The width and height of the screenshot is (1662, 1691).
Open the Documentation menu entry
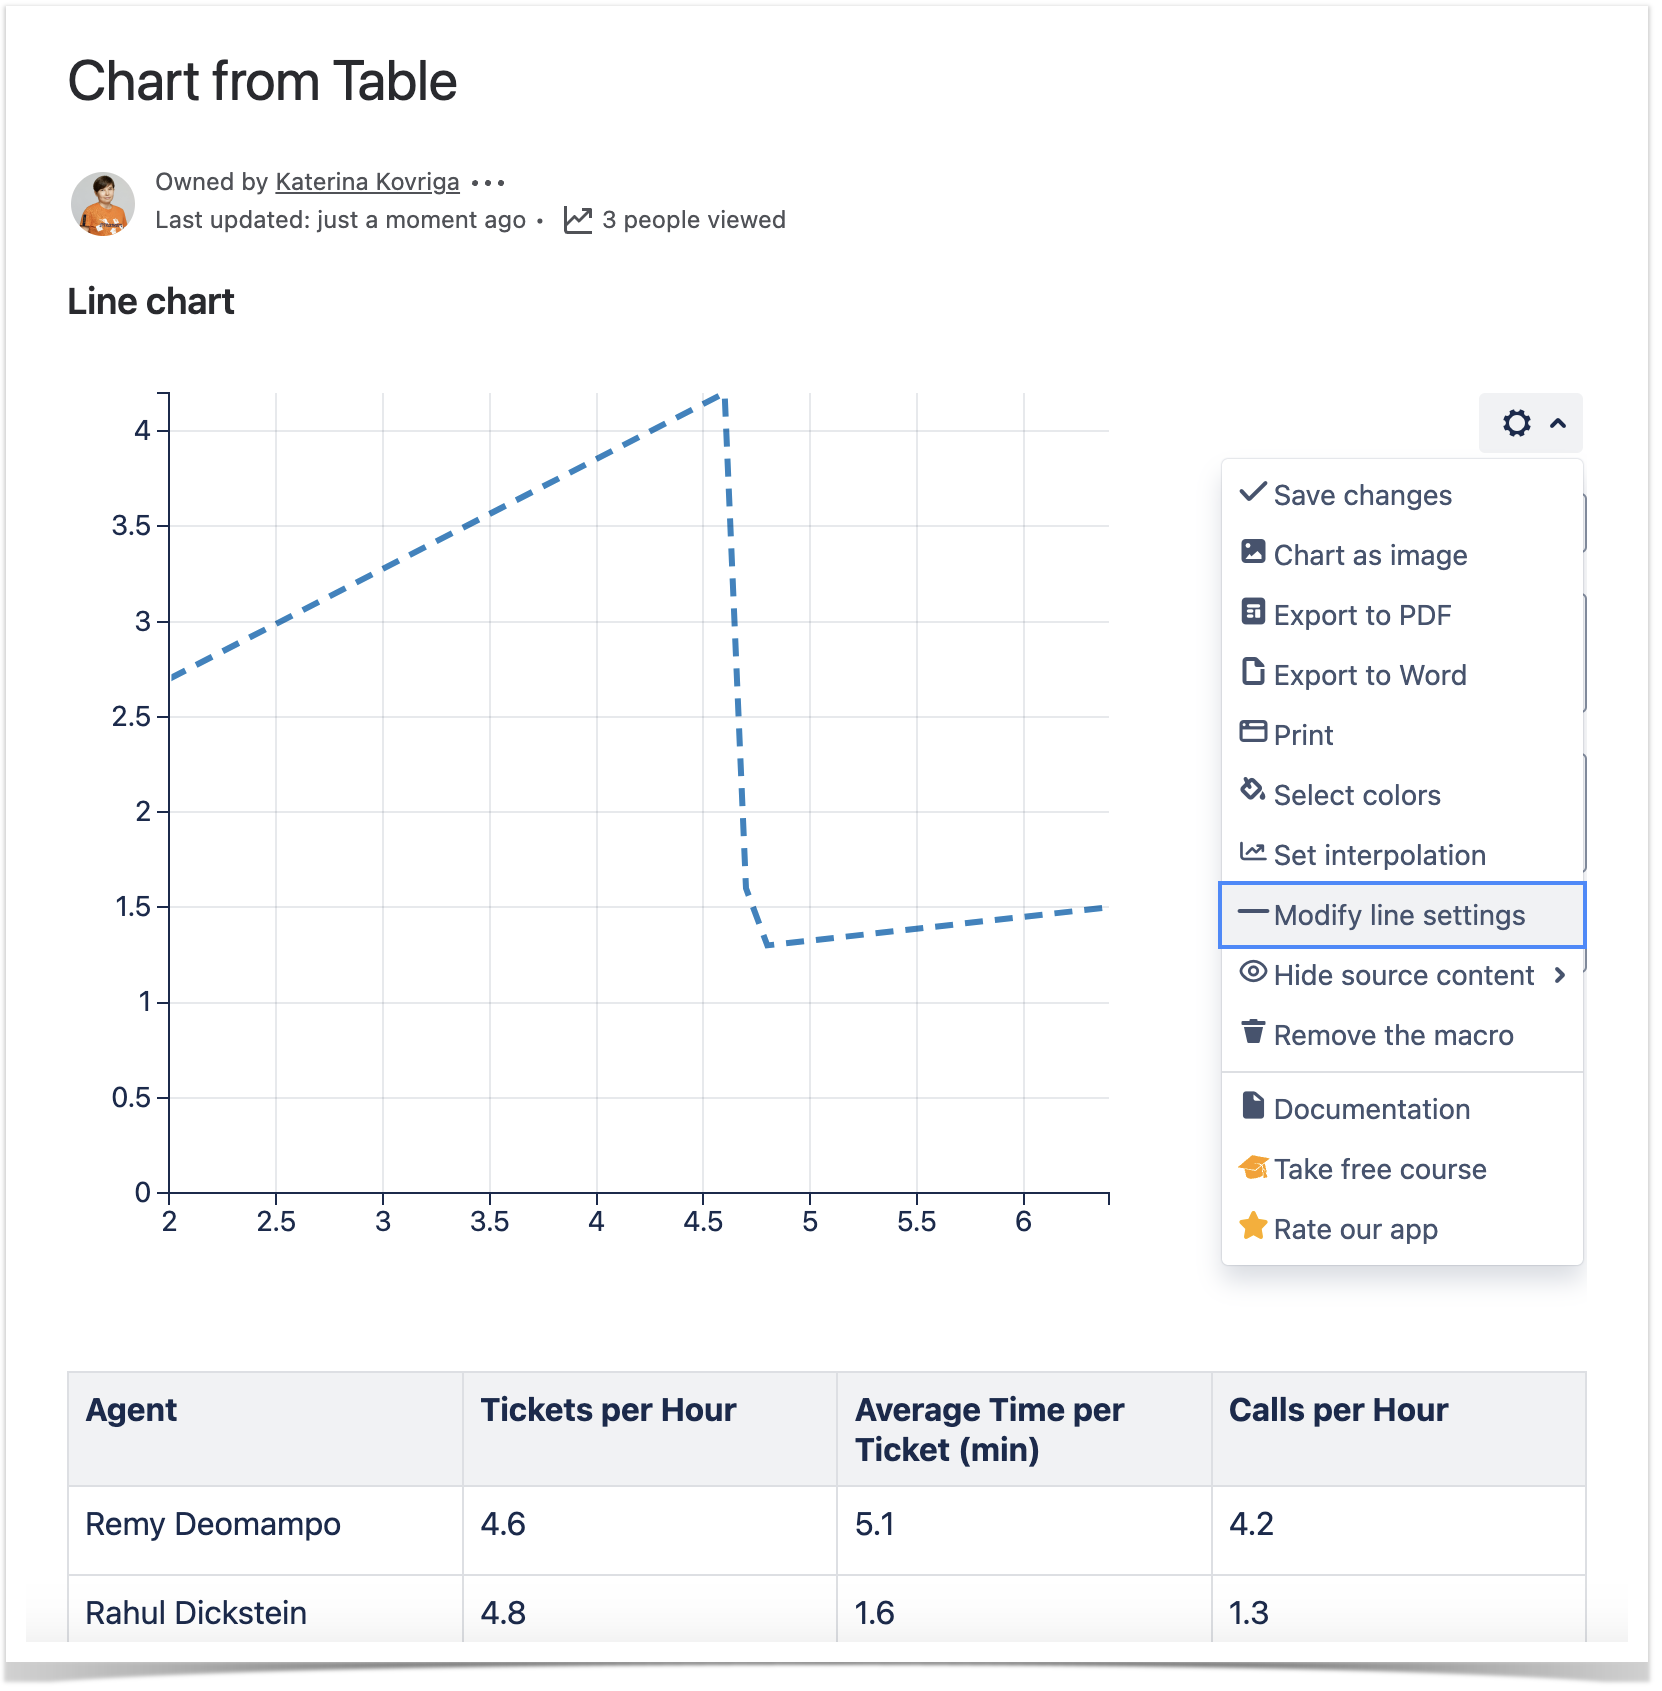[1371, 1109]
